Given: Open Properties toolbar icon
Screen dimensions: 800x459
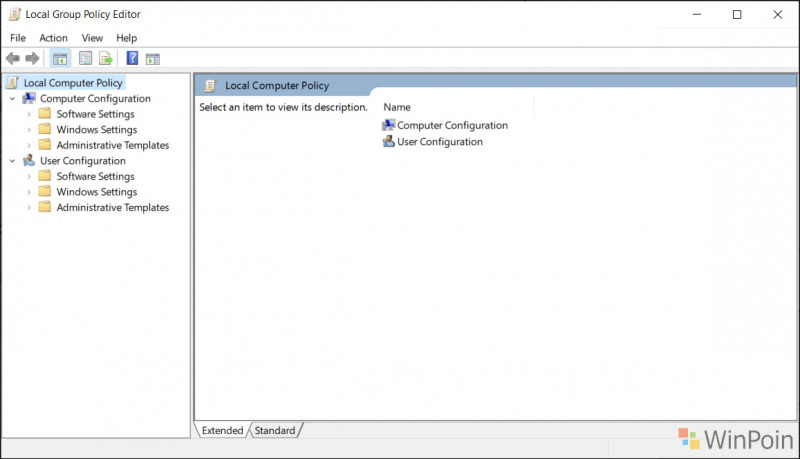Looking at the screenshot, I should [x=86, y=59].
